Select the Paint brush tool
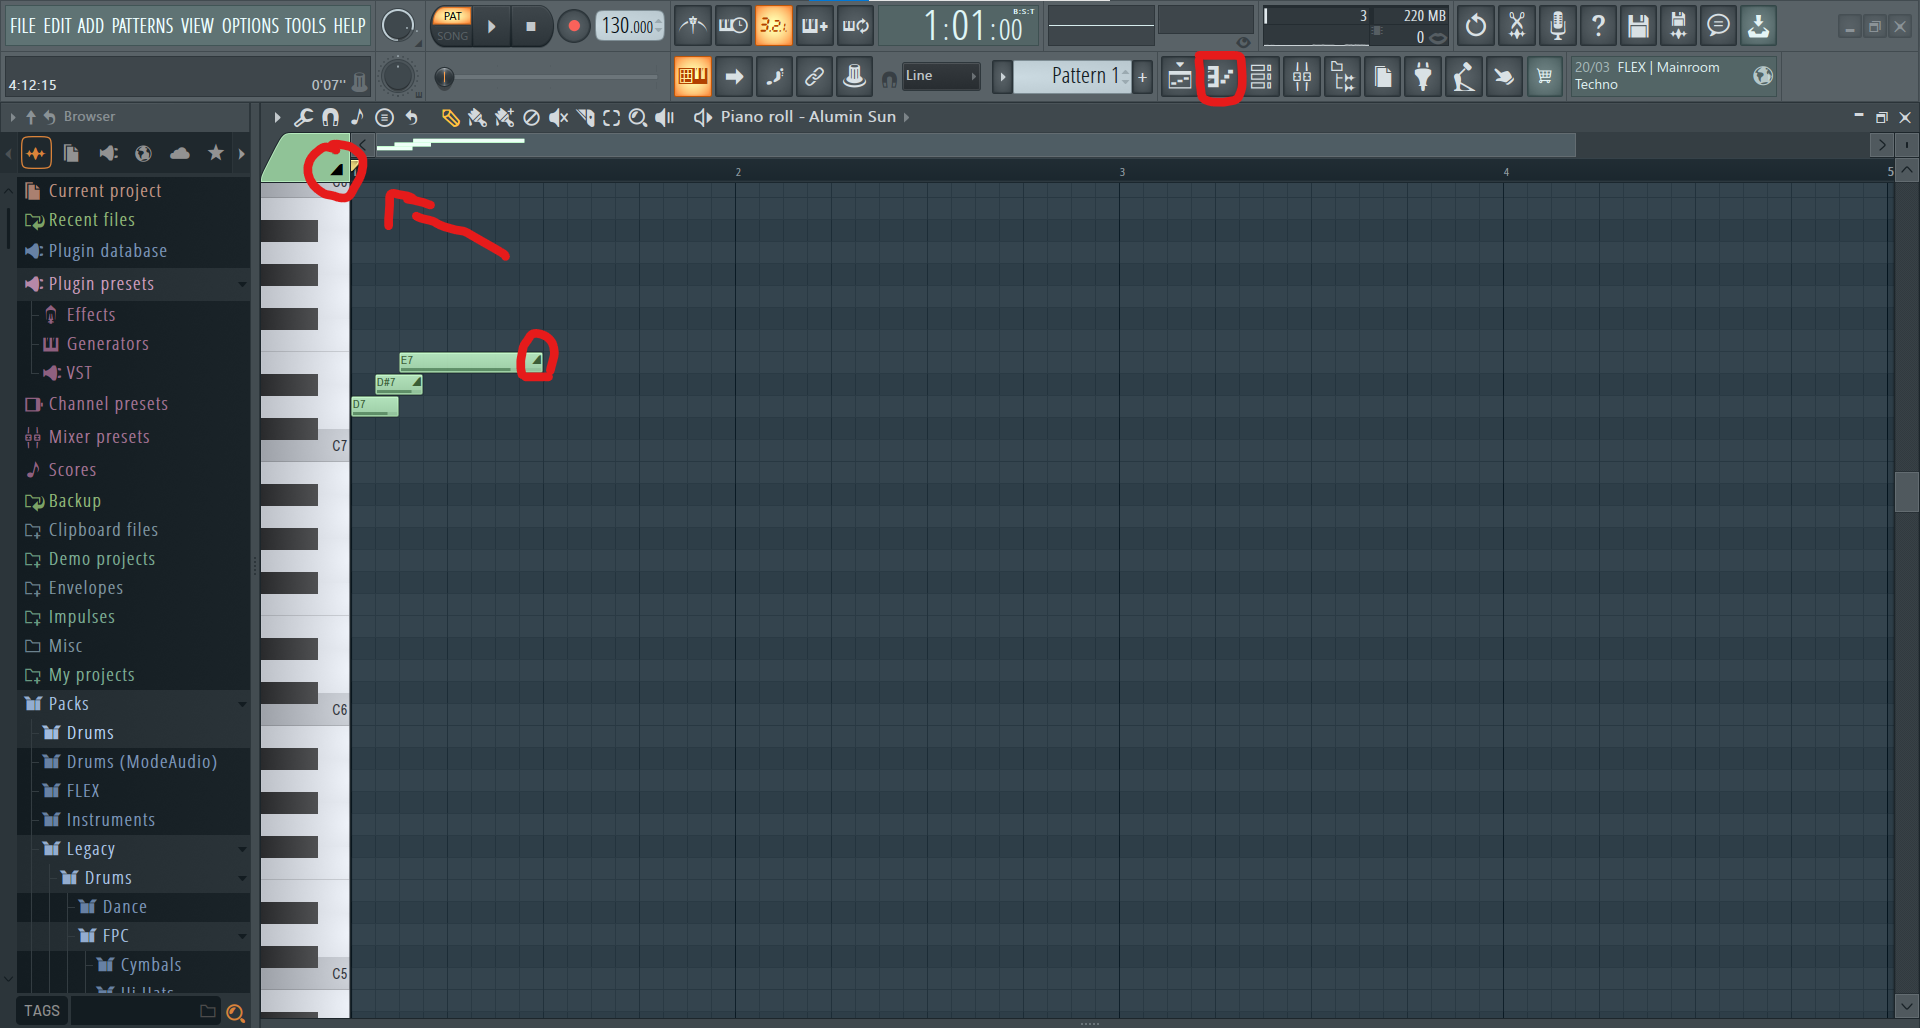This screenshot has width=1920, height=1028. (x=478, y=118)
